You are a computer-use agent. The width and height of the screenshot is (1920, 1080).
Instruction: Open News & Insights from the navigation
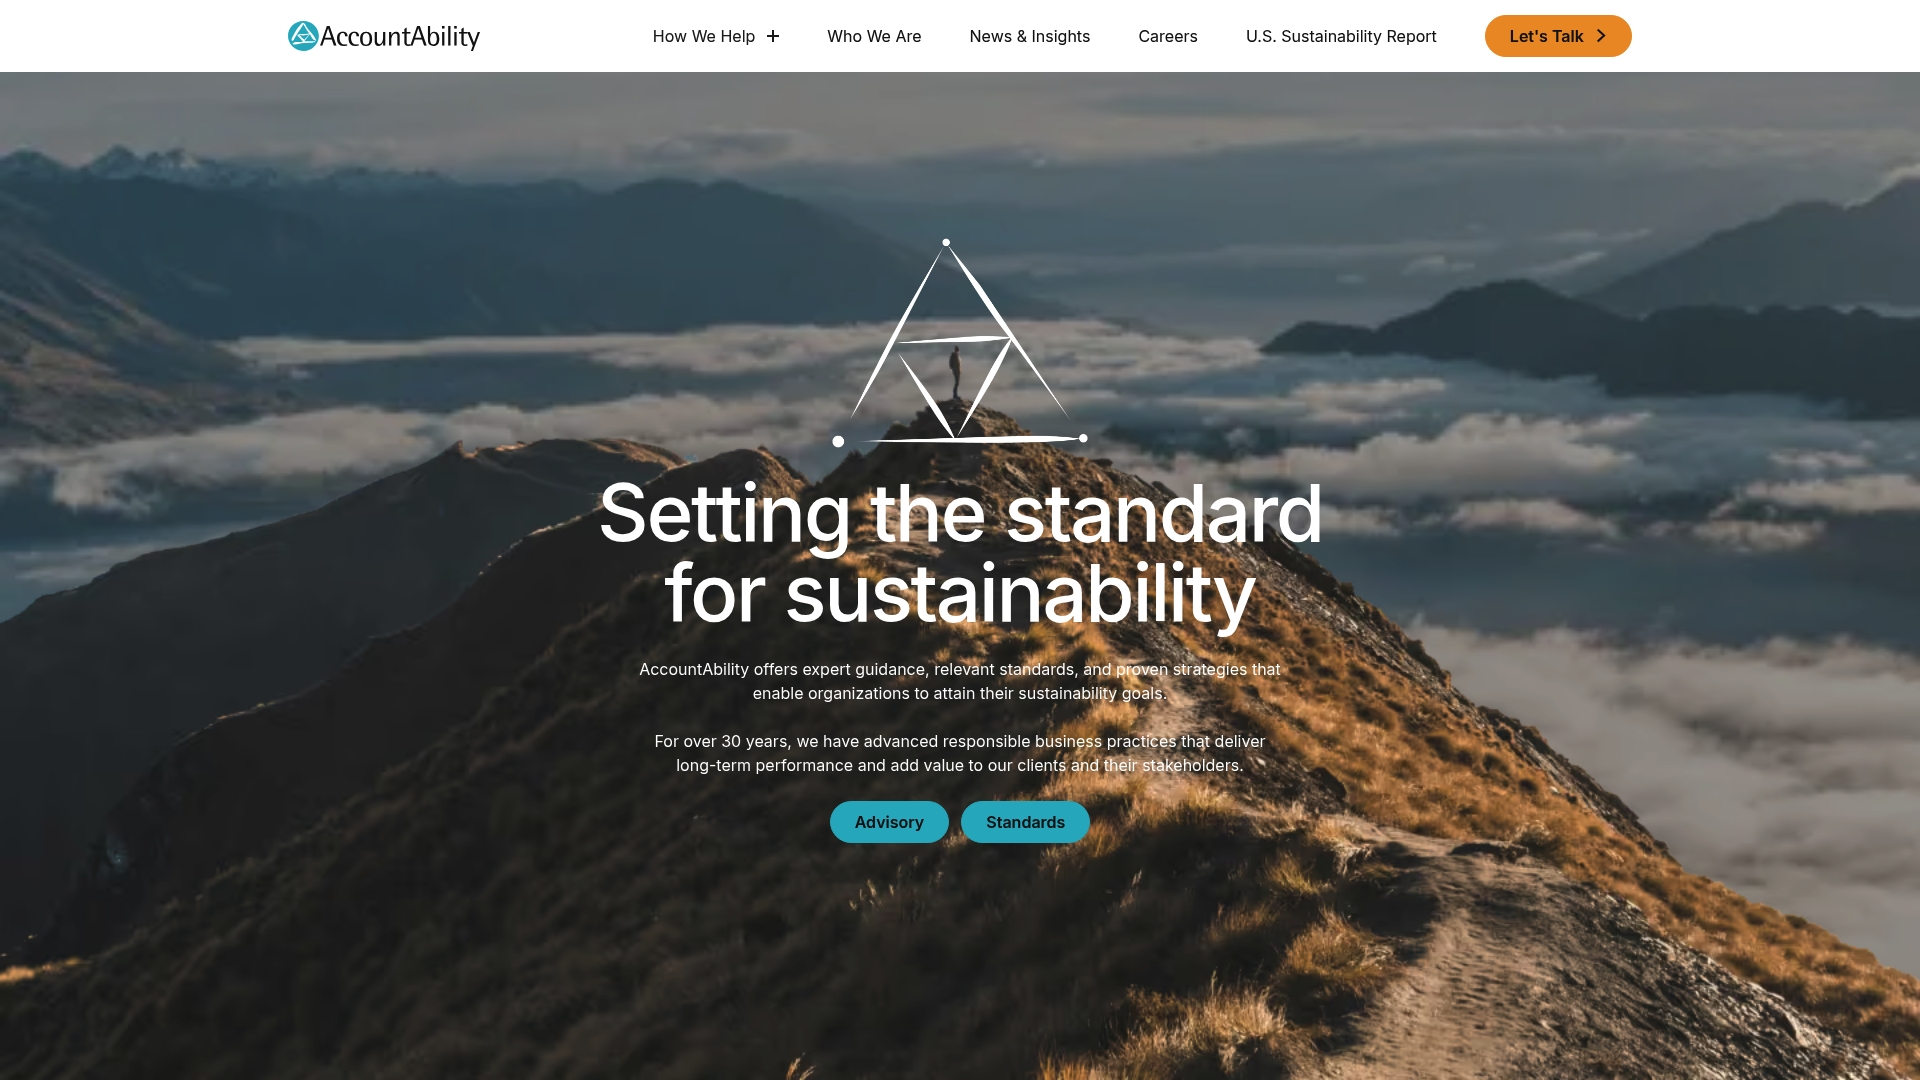click(x=1030, y=36)
